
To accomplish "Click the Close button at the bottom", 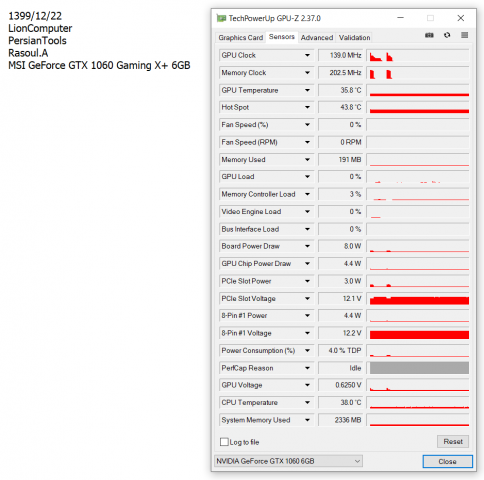I will [x=447, y=461].
